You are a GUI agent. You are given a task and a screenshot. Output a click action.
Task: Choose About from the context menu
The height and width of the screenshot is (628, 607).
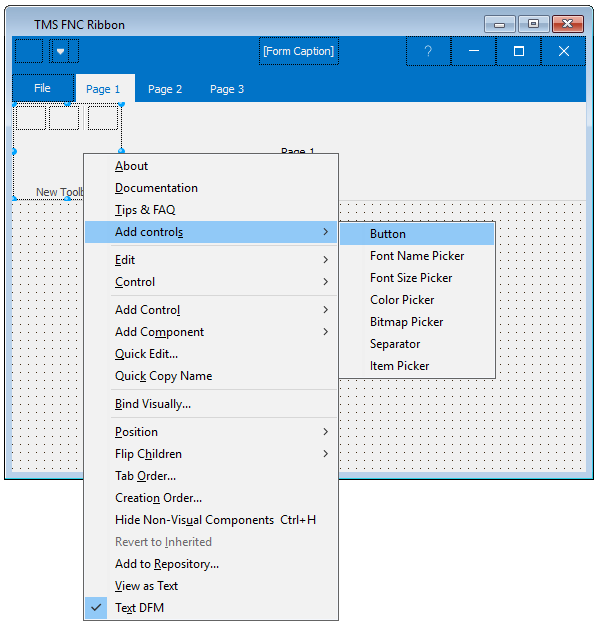(212, 166)
